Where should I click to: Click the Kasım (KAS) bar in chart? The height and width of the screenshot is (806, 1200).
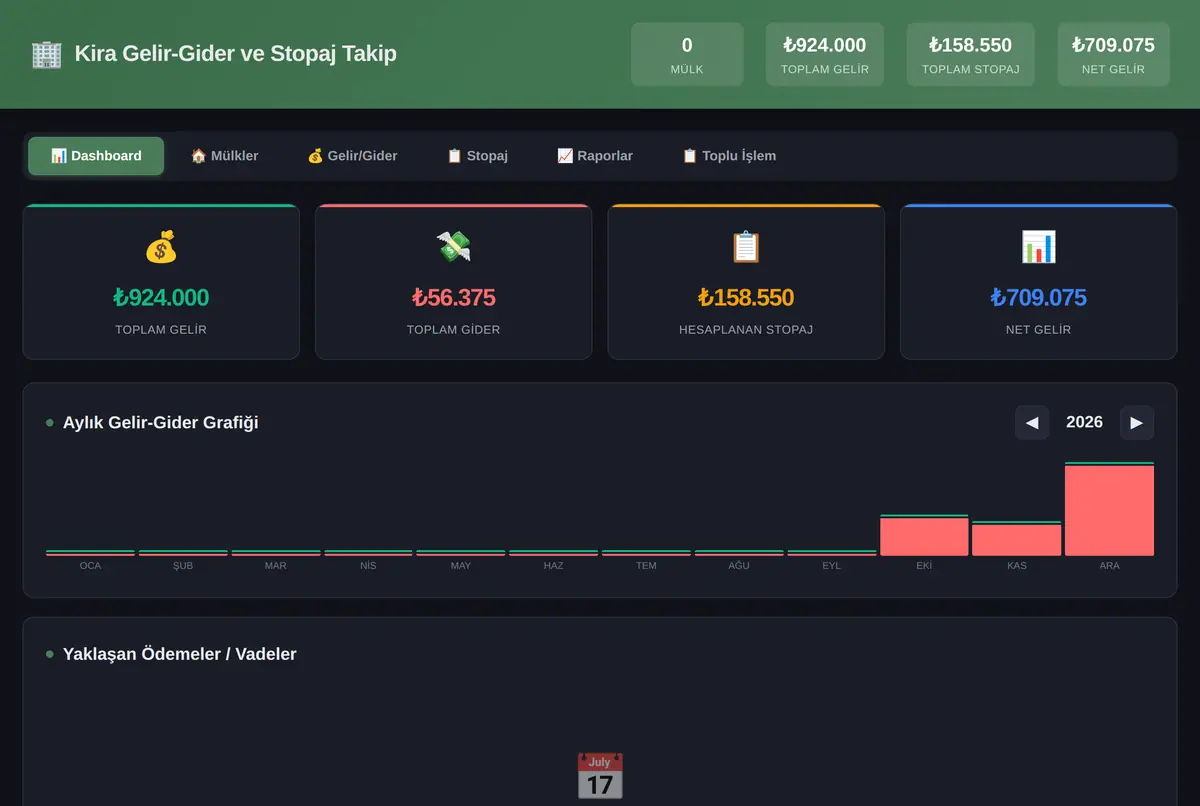click(1017, 538)
